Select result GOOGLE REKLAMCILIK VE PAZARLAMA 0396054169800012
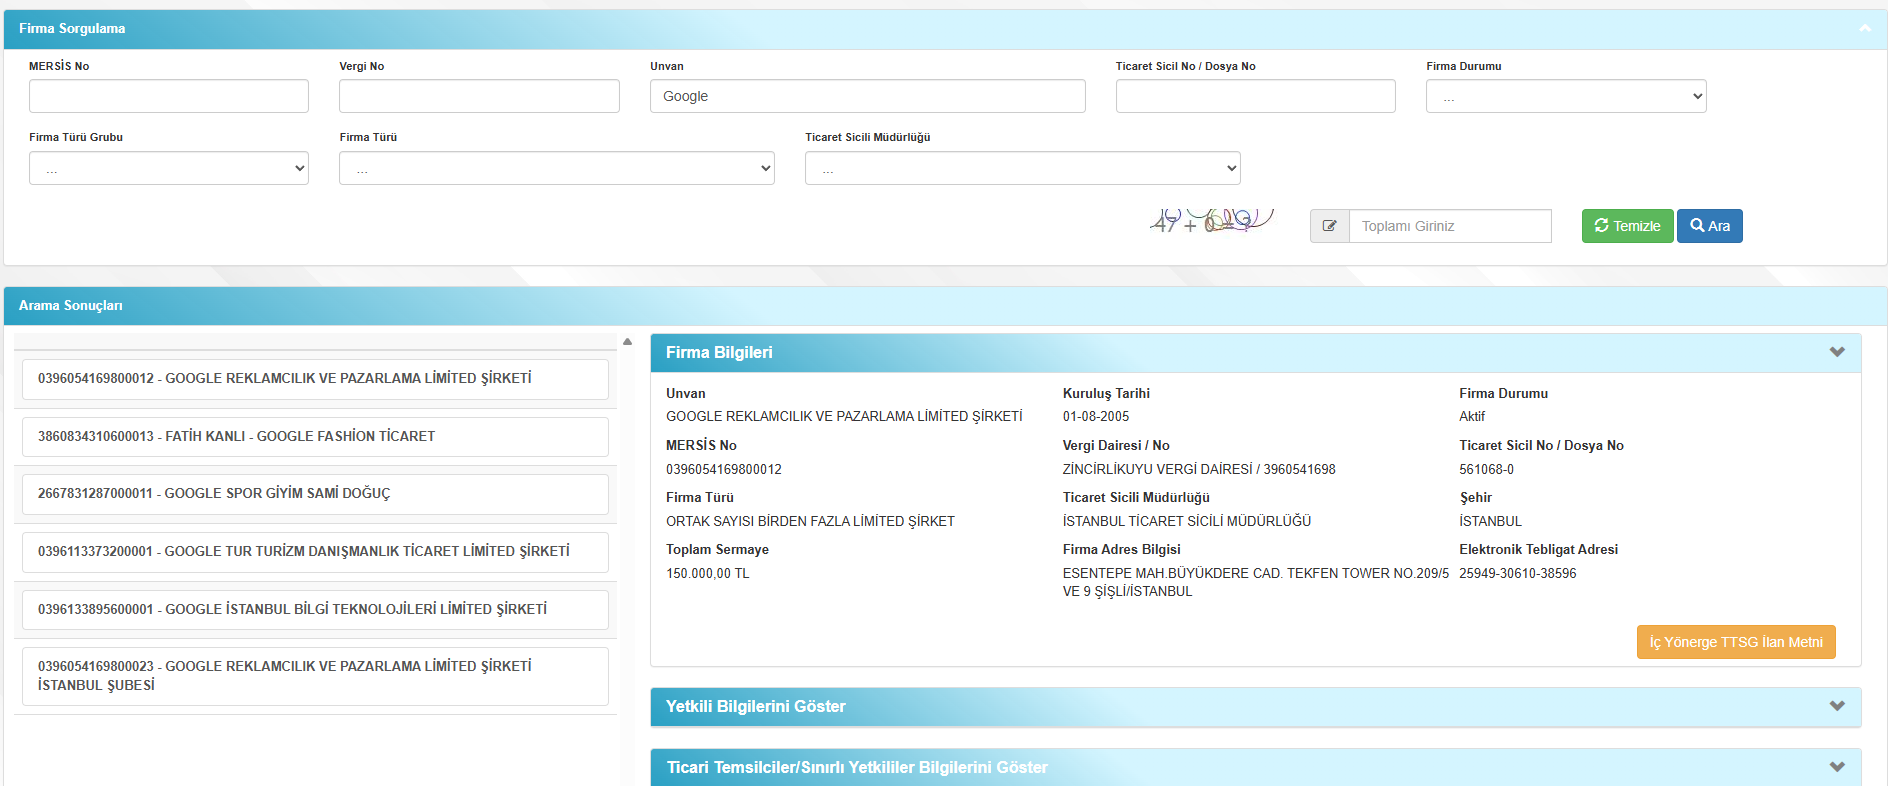 pos(315,379)
